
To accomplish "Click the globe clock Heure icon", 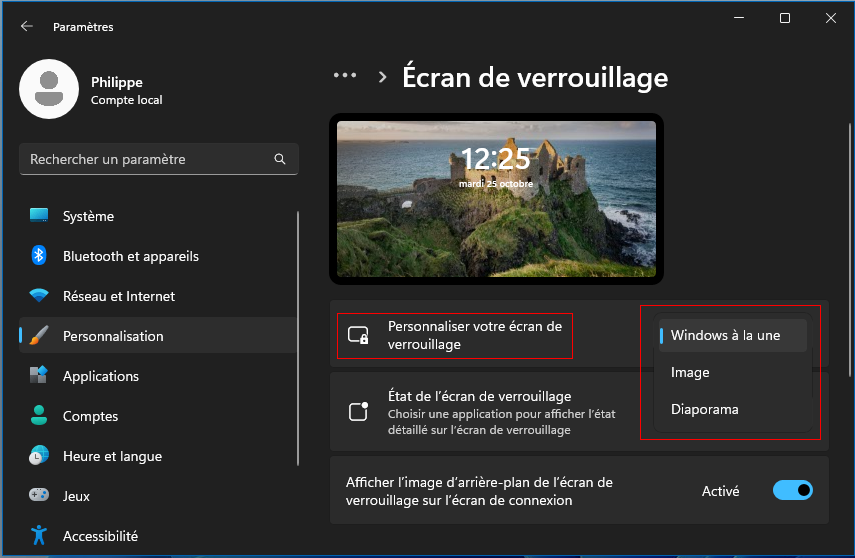I will (x=39, y=455).
